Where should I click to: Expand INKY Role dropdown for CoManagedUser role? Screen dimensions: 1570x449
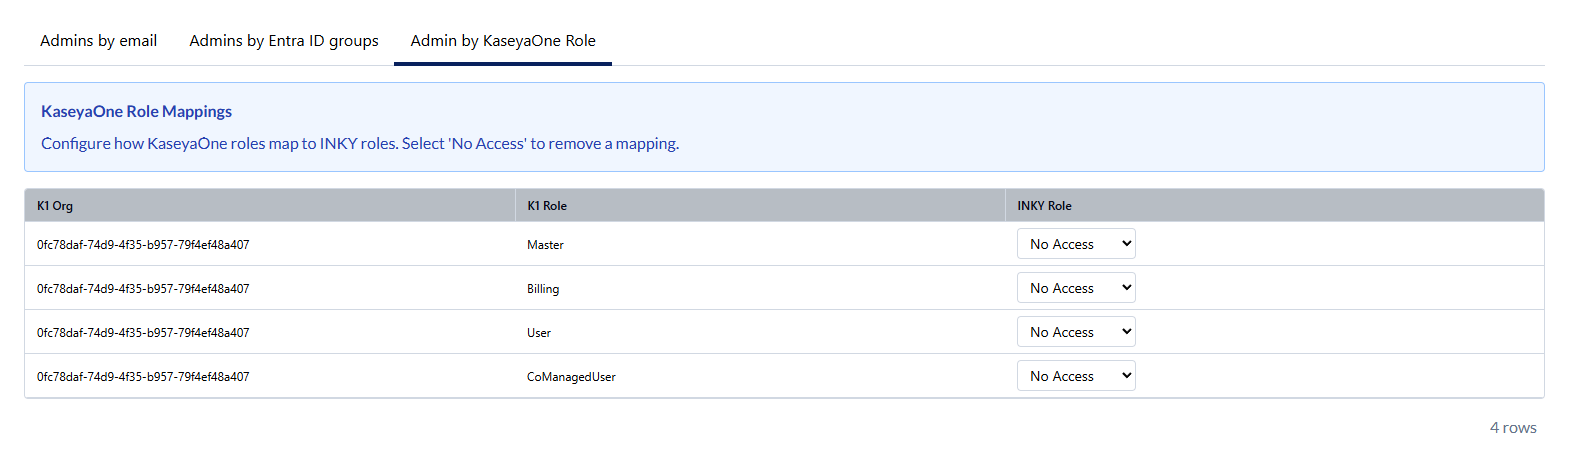[1076, 376]
